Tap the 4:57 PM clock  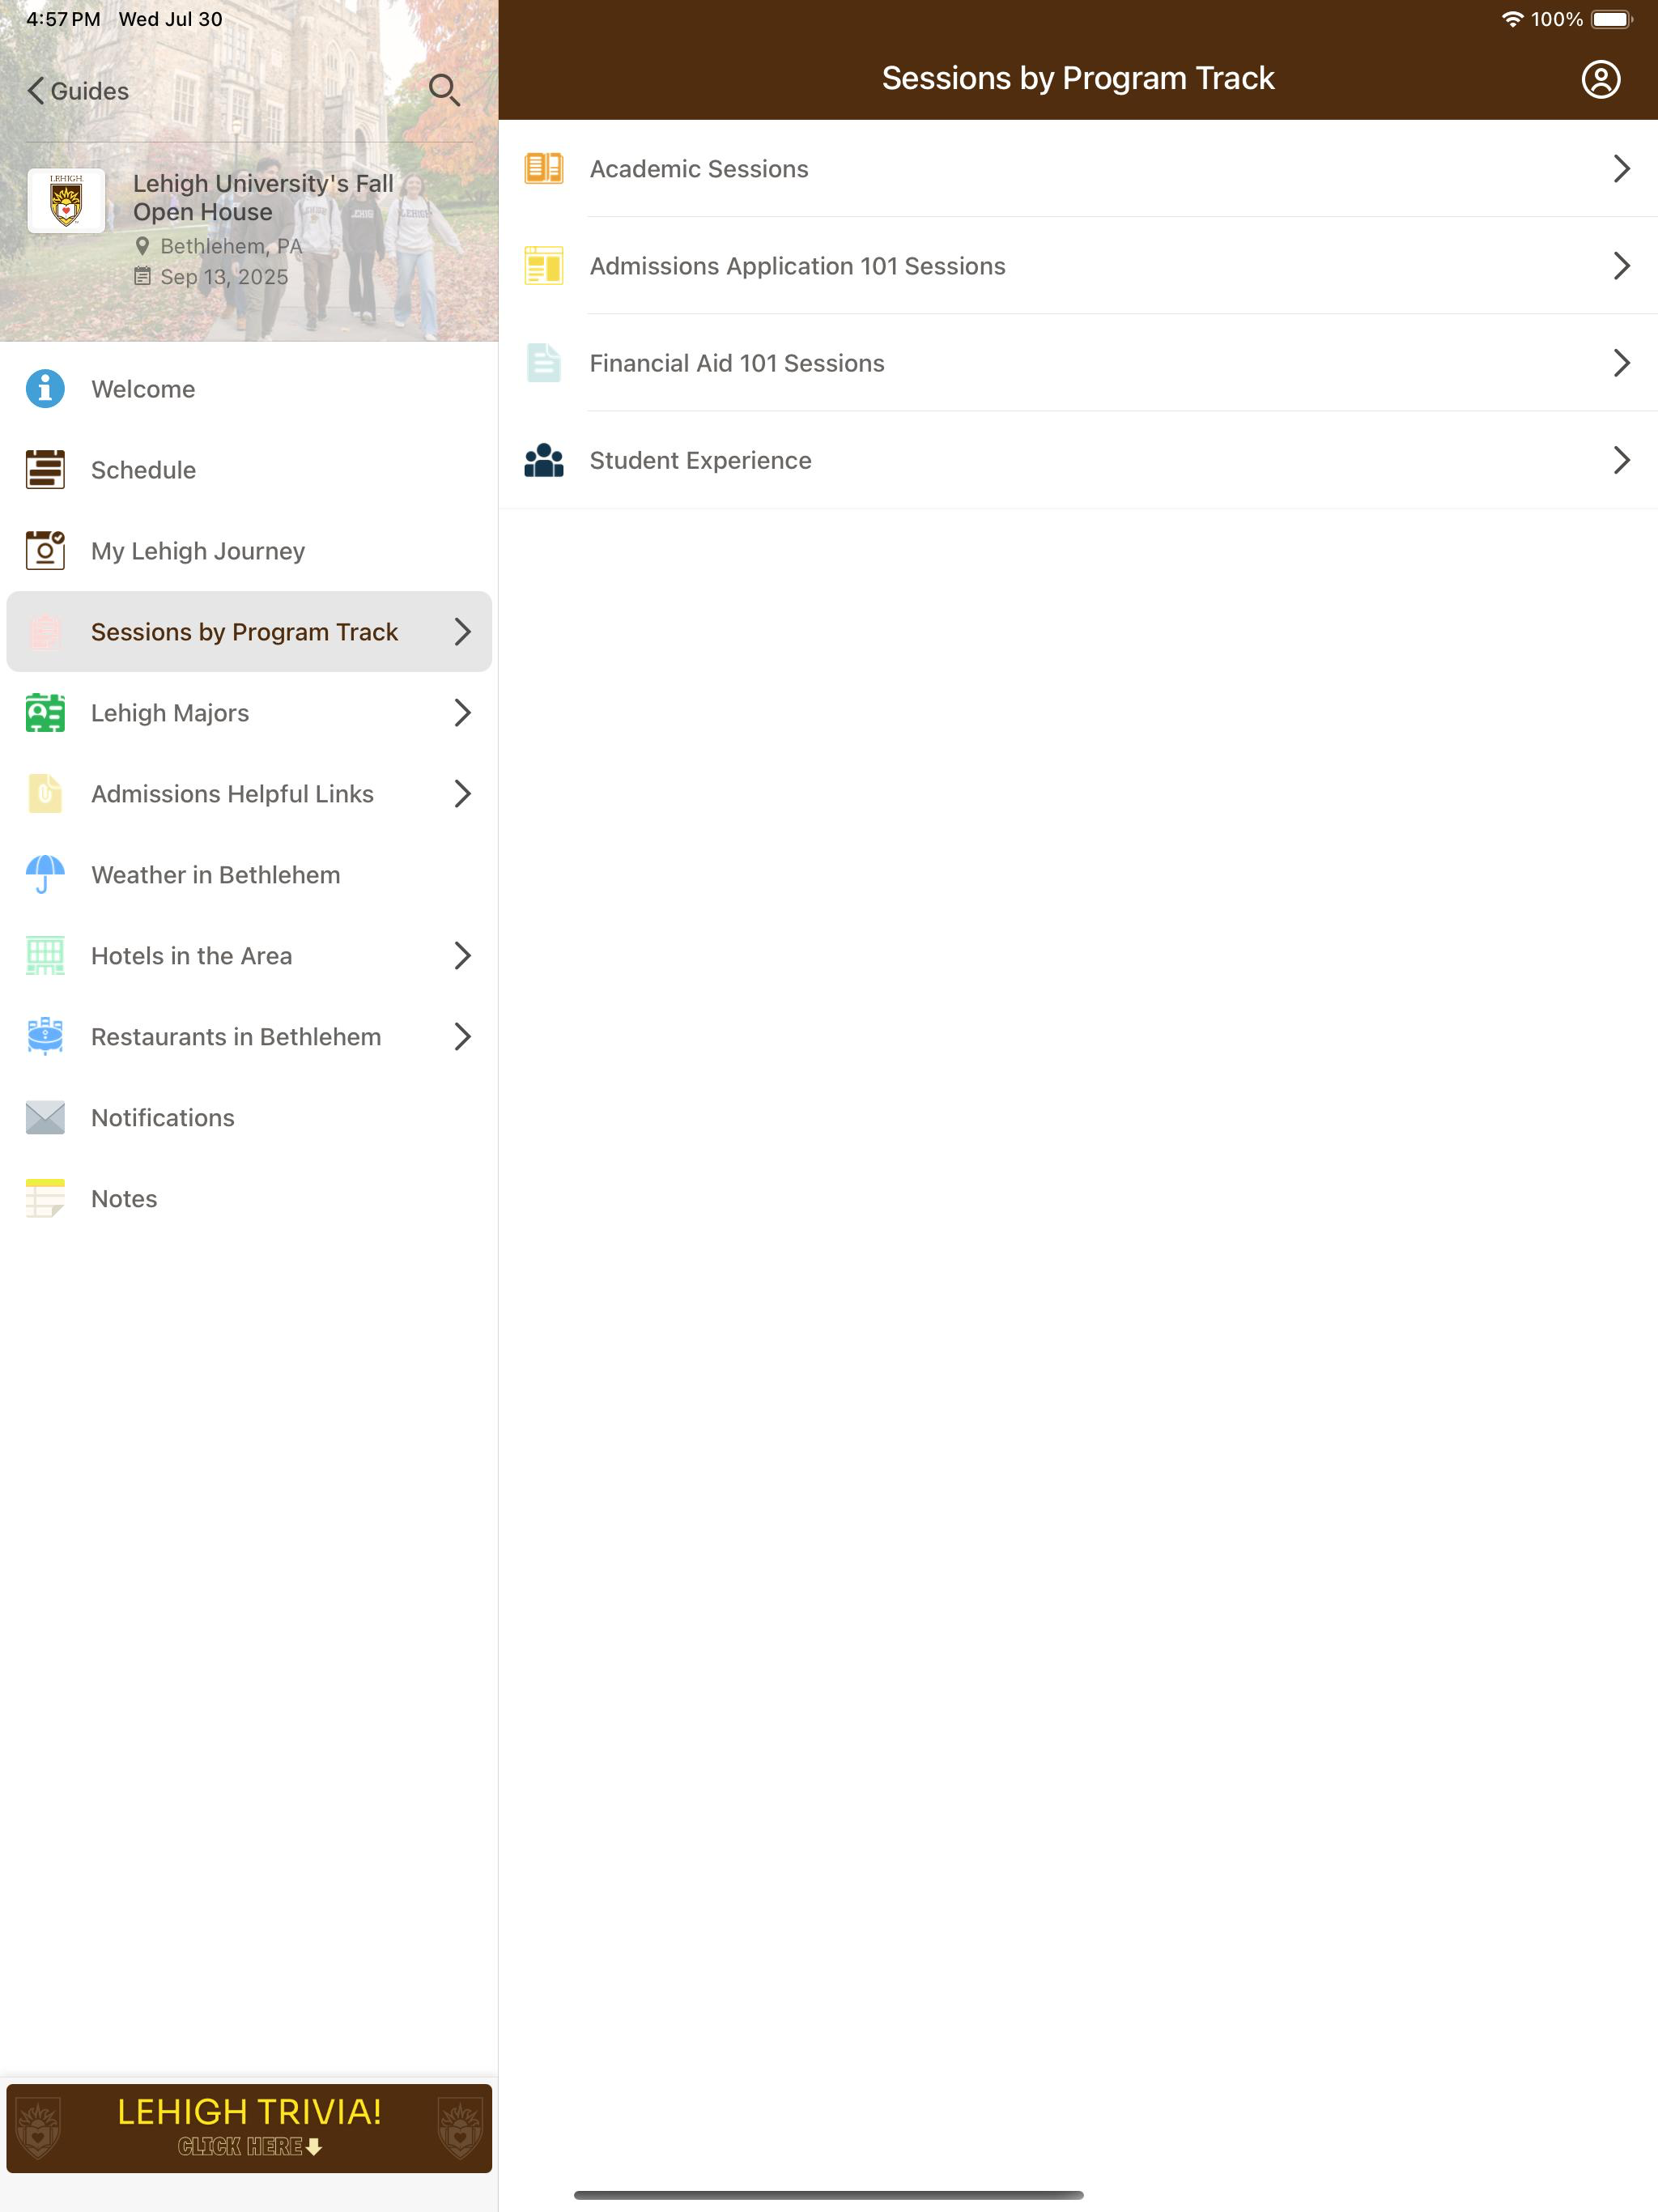click(63, 19)
